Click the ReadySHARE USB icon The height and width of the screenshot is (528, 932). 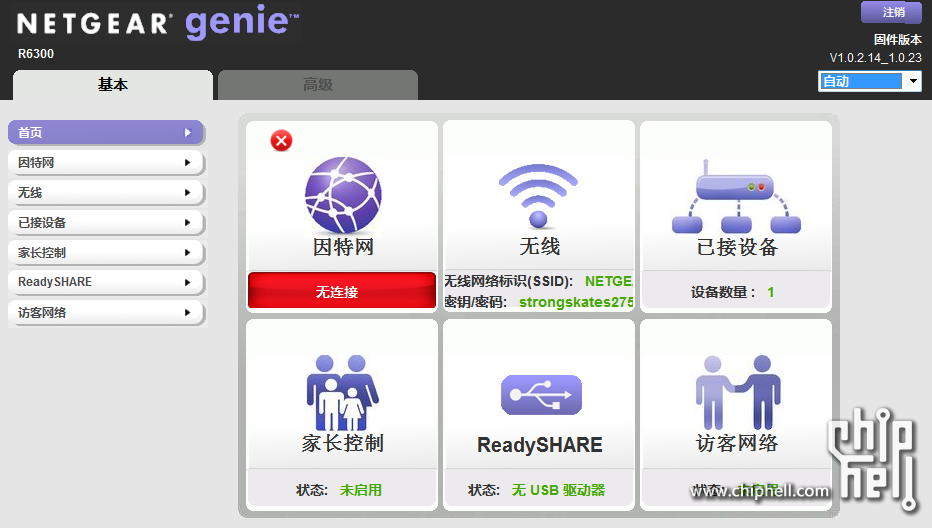(x=541, y=395)
